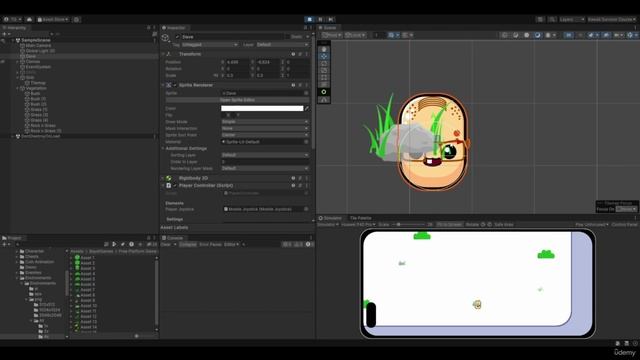Screen dimensions: 640x360
Task: Select the View hand tool in Scene
Action: pos(324,49)
